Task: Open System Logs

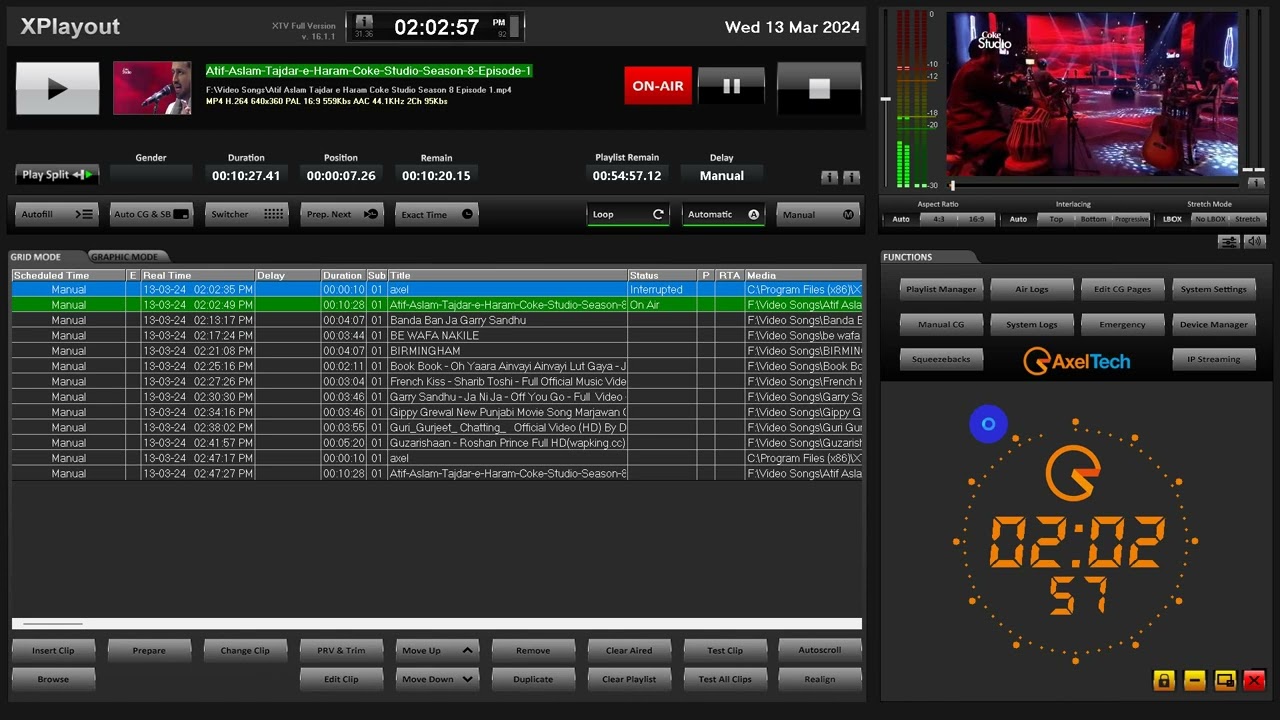Action: point(1032,325)
